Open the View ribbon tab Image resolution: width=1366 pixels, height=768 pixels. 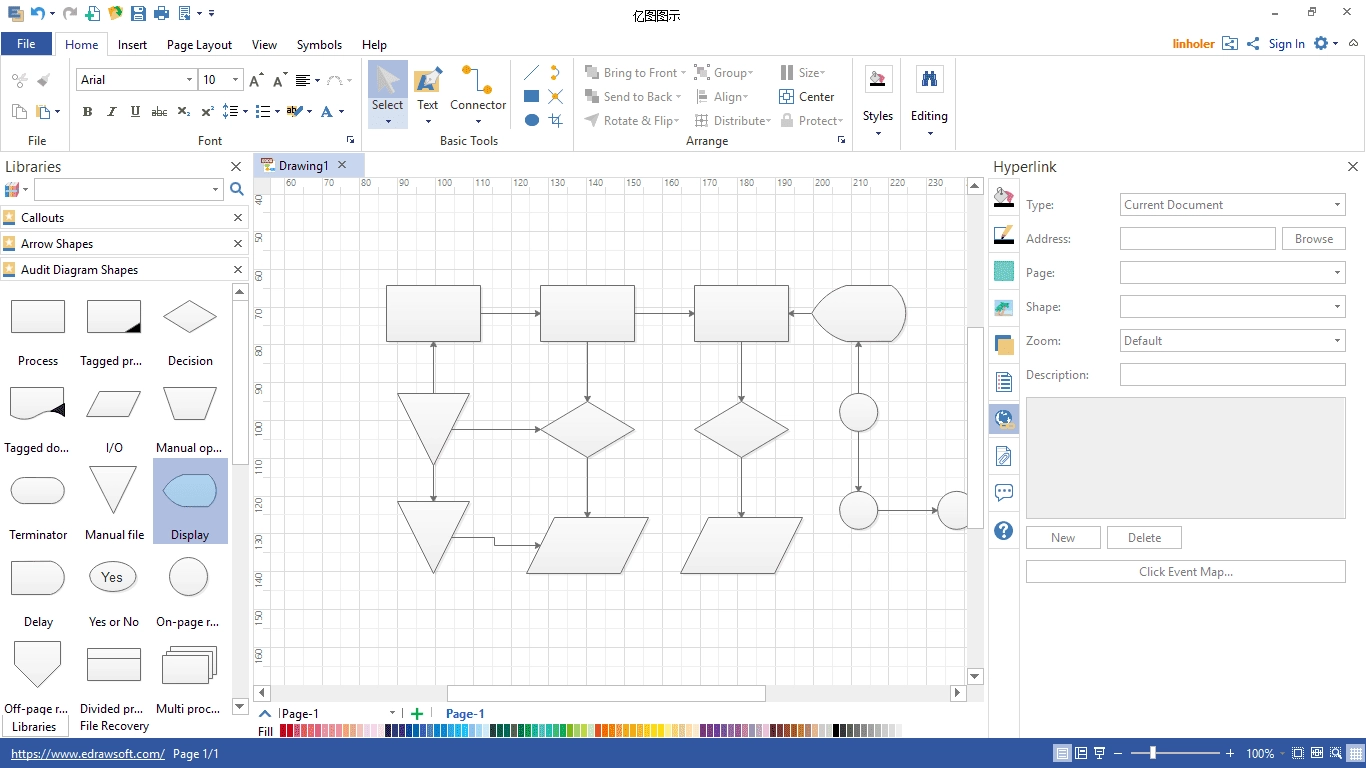point(264,44)
